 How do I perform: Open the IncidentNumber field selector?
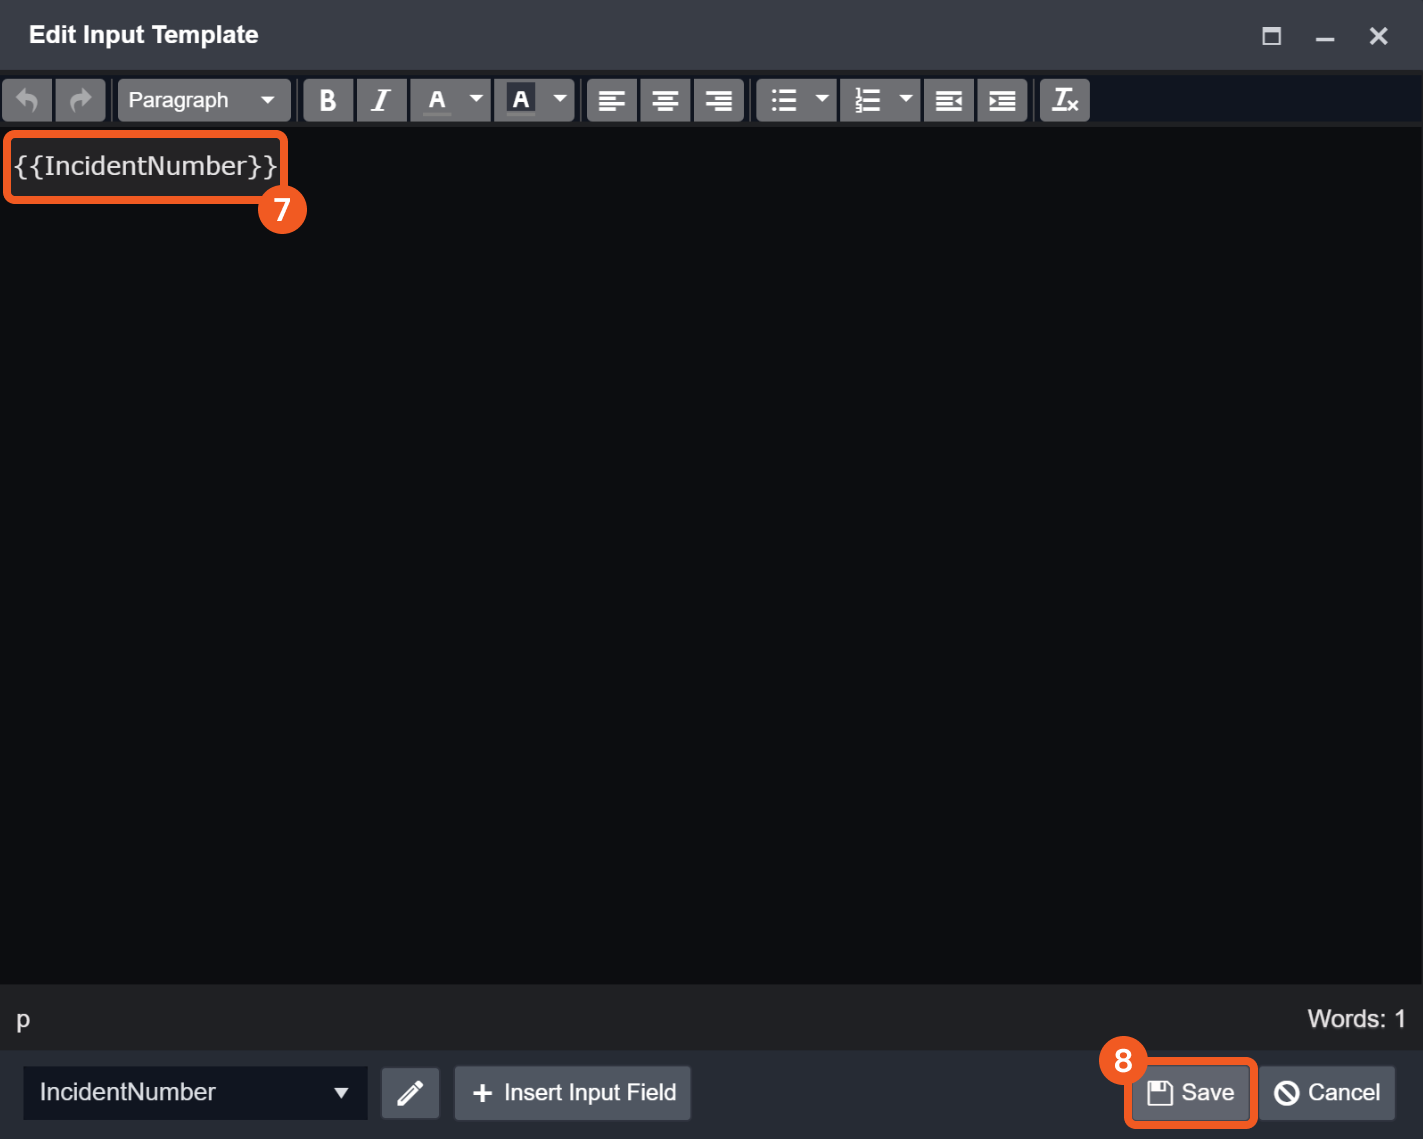195,1093
